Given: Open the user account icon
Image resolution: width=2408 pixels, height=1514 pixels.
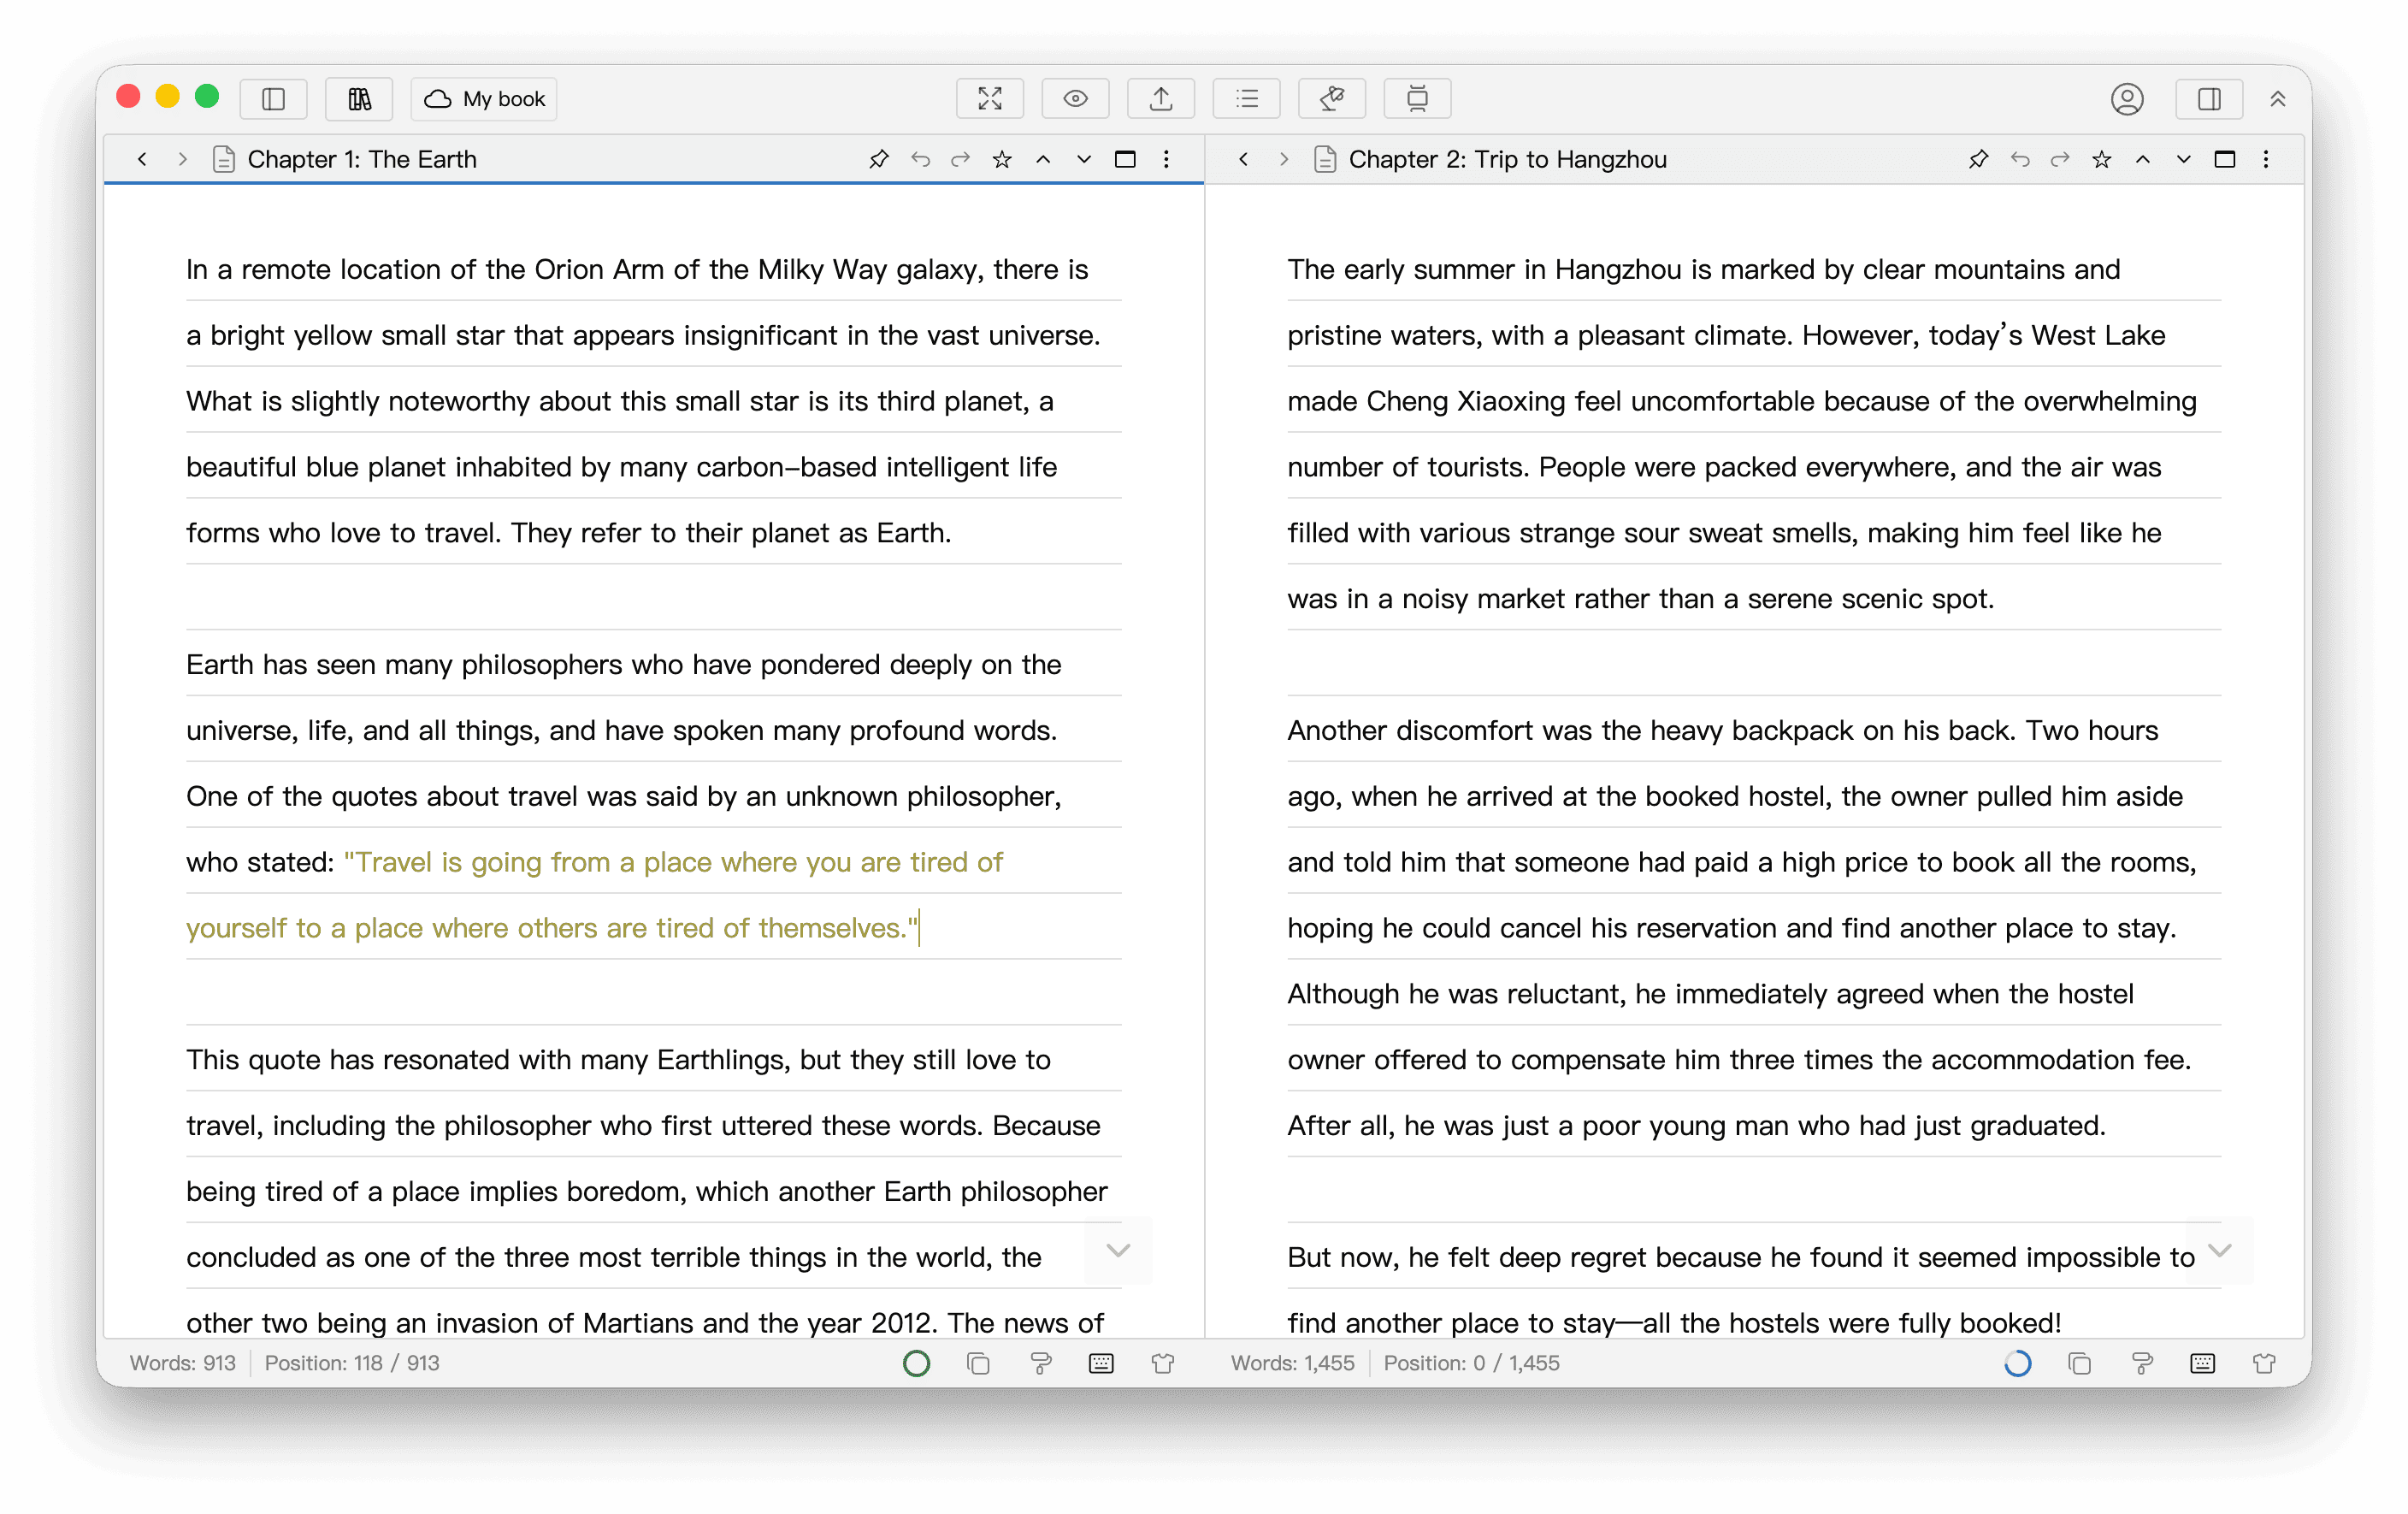Looking at the screenshot, I should 2127,99.
